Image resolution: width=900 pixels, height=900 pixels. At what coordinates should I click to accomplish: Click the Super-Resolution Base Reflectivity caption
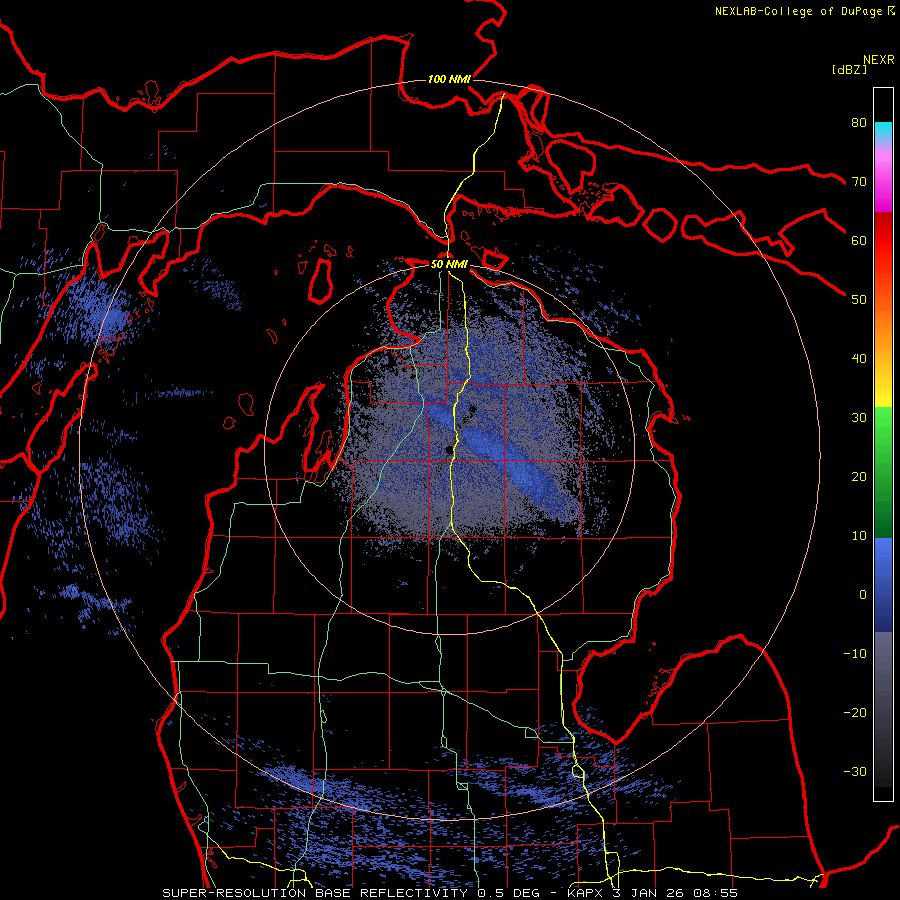click(450, 893)
